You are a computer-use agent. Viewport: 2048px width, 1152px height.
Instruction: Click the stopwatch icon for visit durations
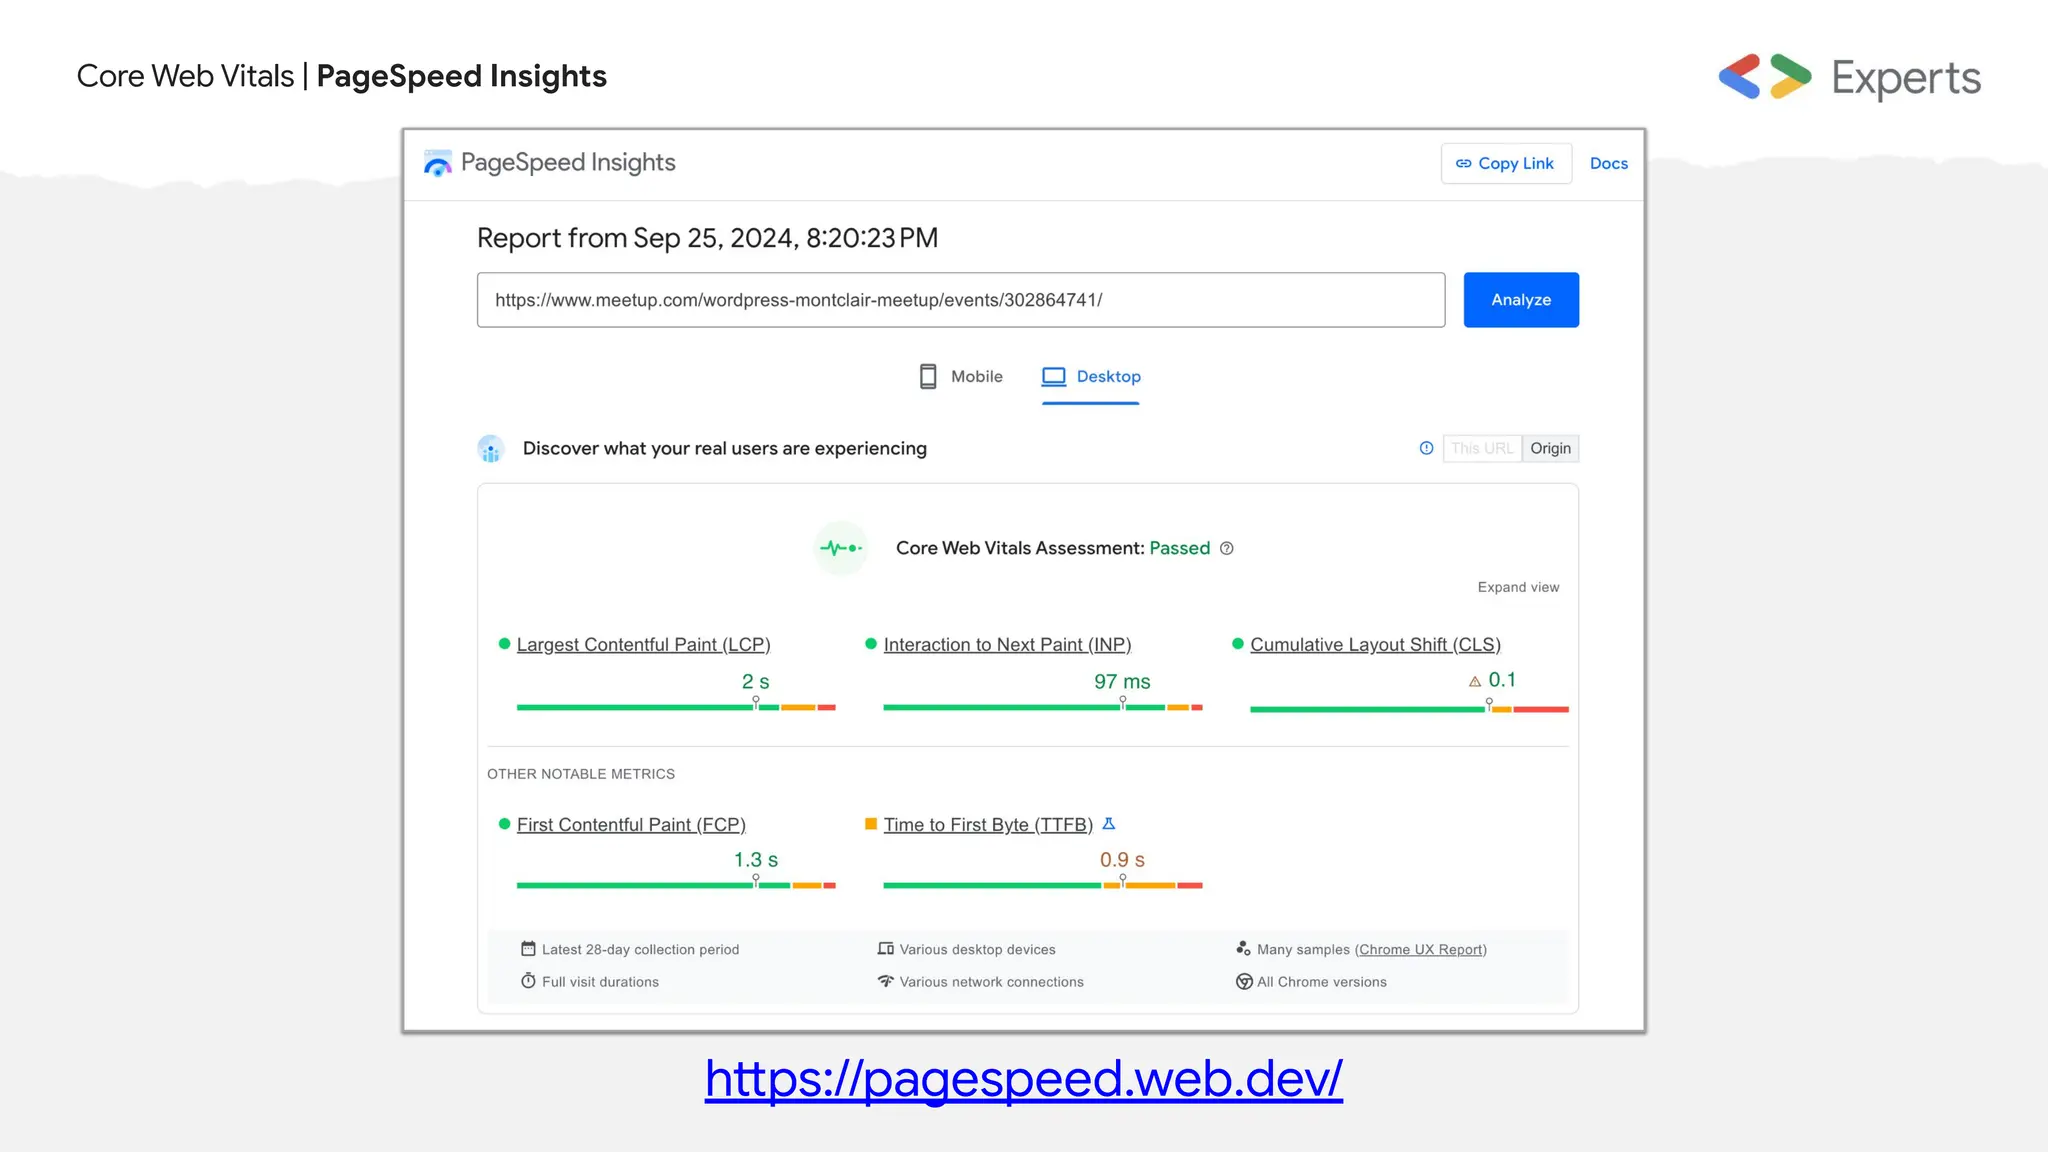(x=528, y=981)
